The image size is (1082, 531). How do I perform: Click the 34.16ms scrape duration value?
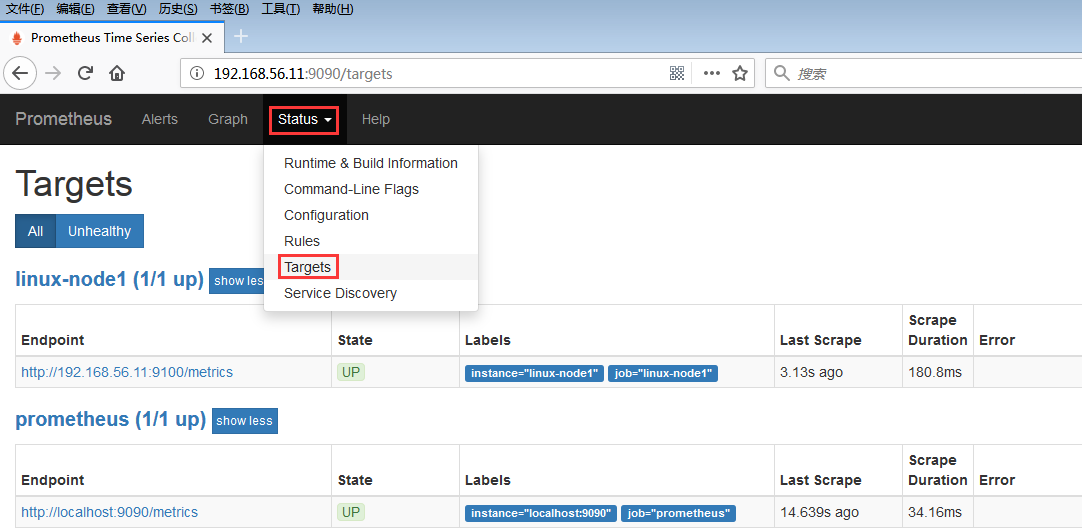point(935,512)
